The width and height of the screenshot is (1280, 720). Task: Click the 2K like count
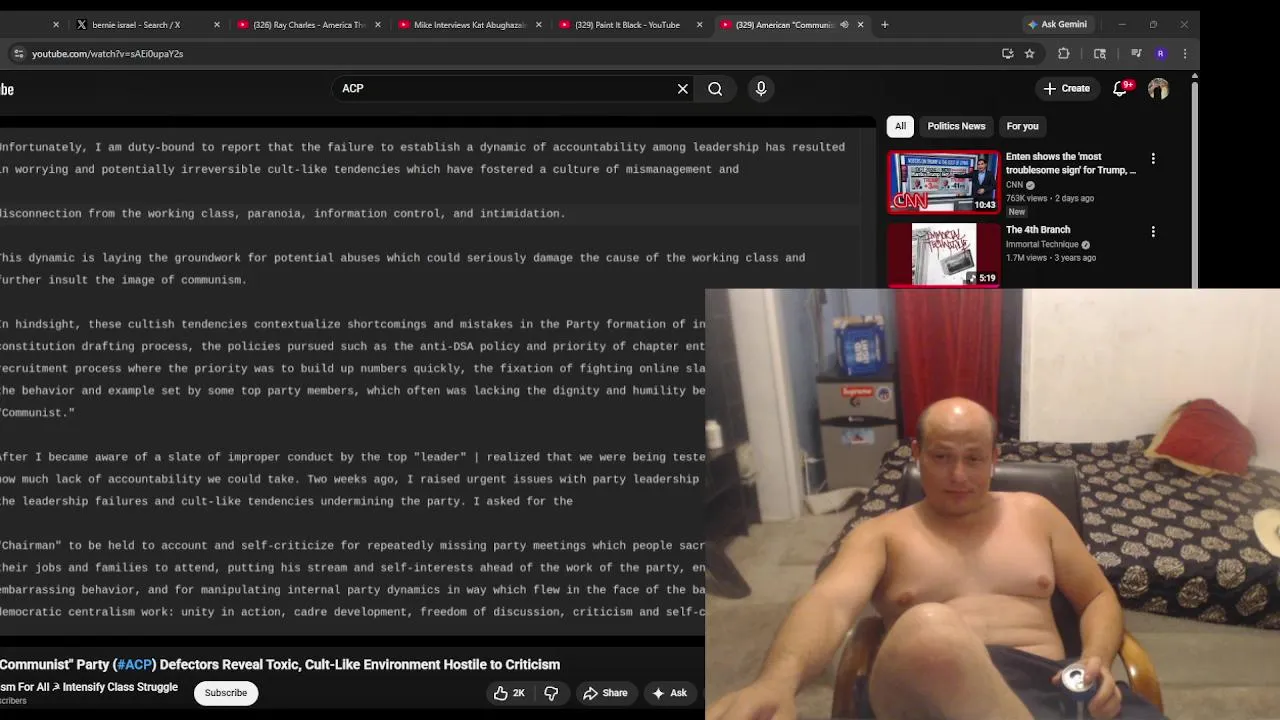tap(518, 693)
